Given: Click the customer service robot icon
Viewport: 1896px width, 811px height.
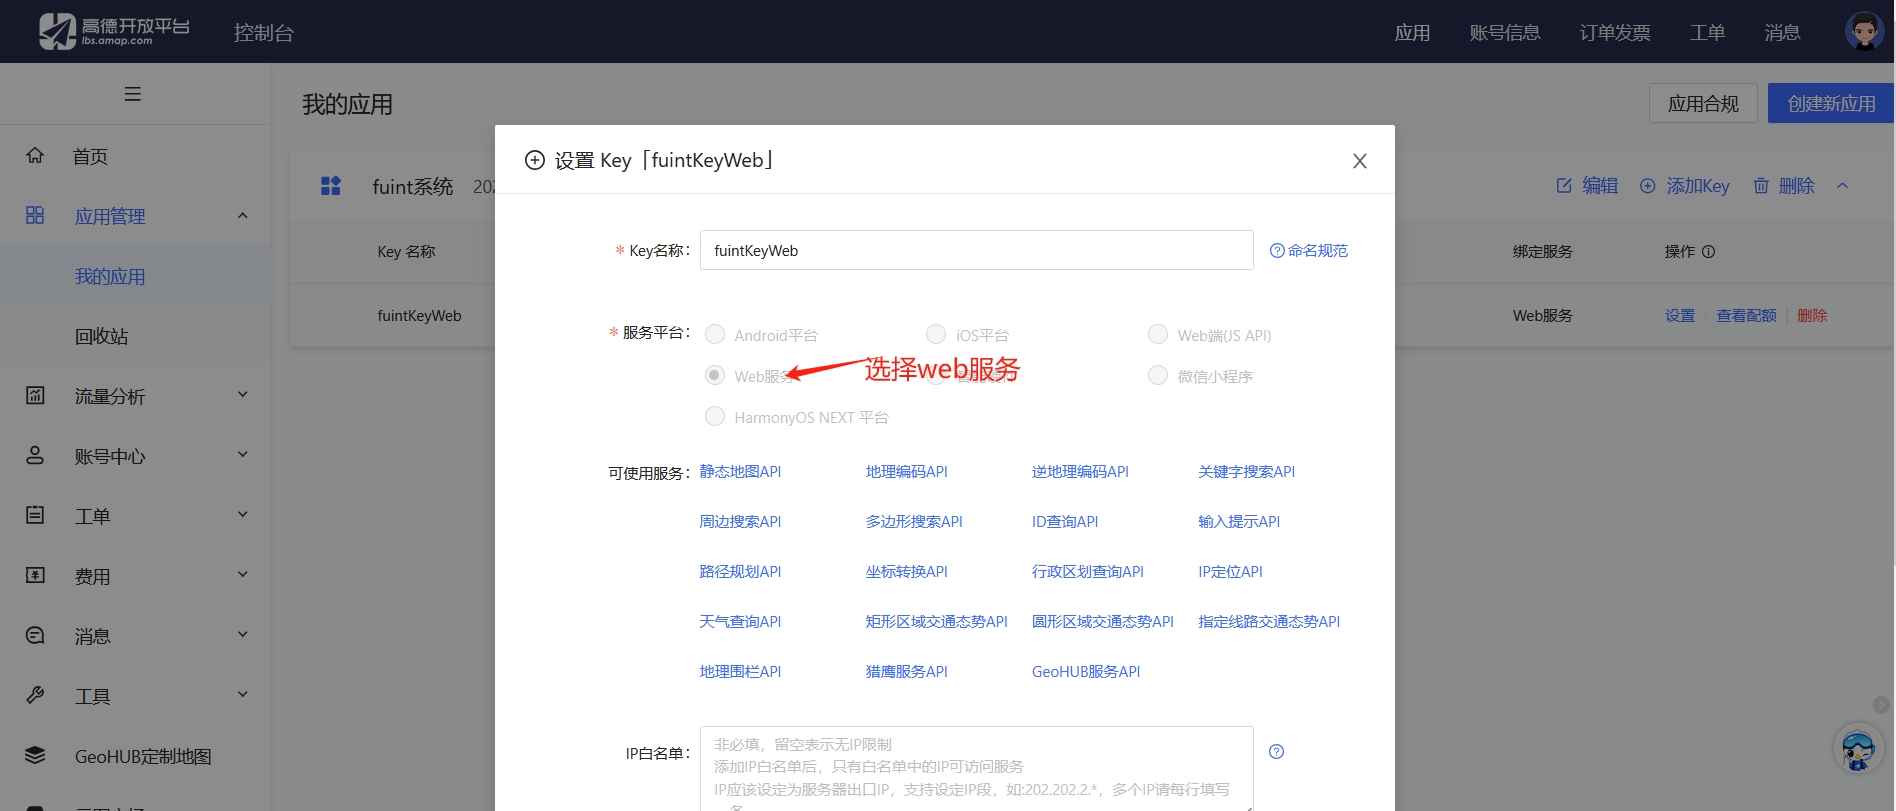Looking at the screenshot, I should click(1858, 749).
